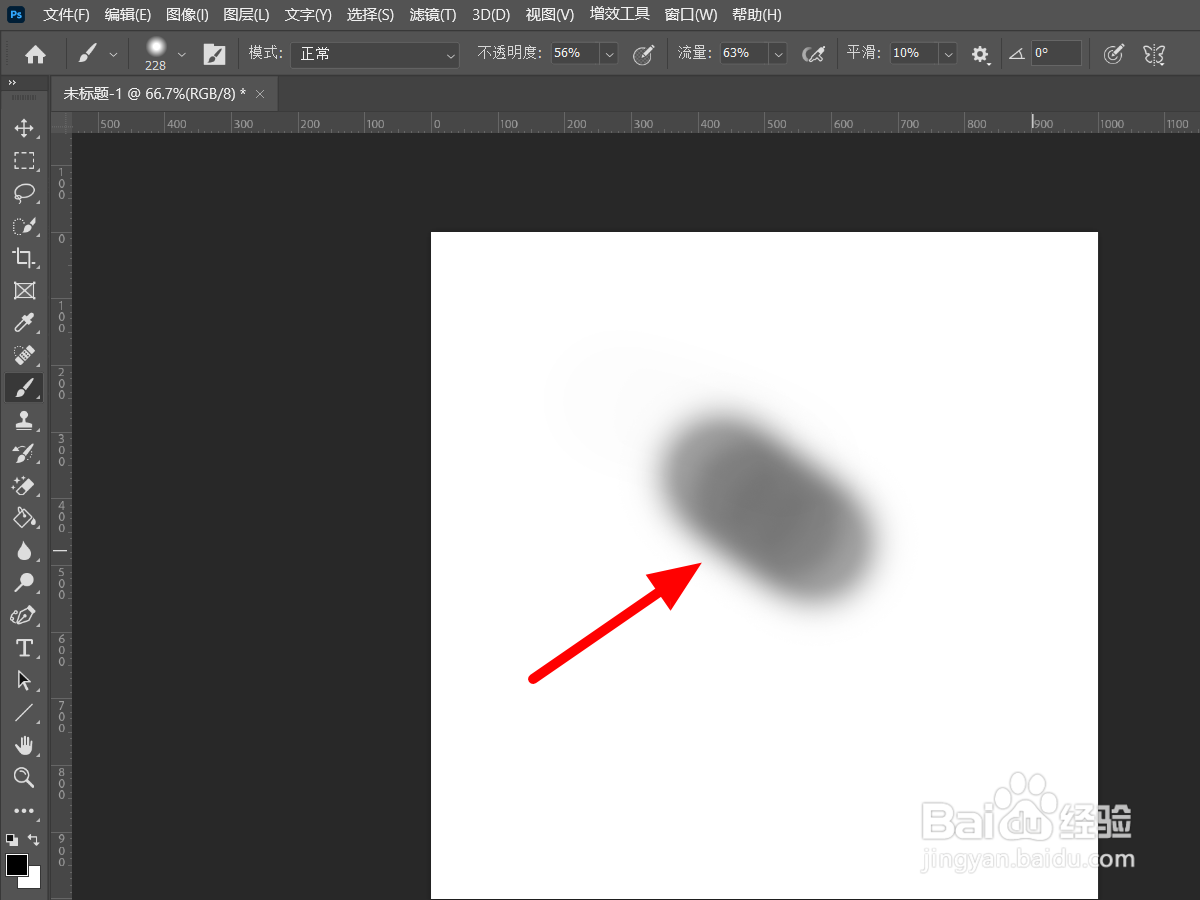
Task: Open the Brush Preset picker arrow
Action: tap(182, 54)
